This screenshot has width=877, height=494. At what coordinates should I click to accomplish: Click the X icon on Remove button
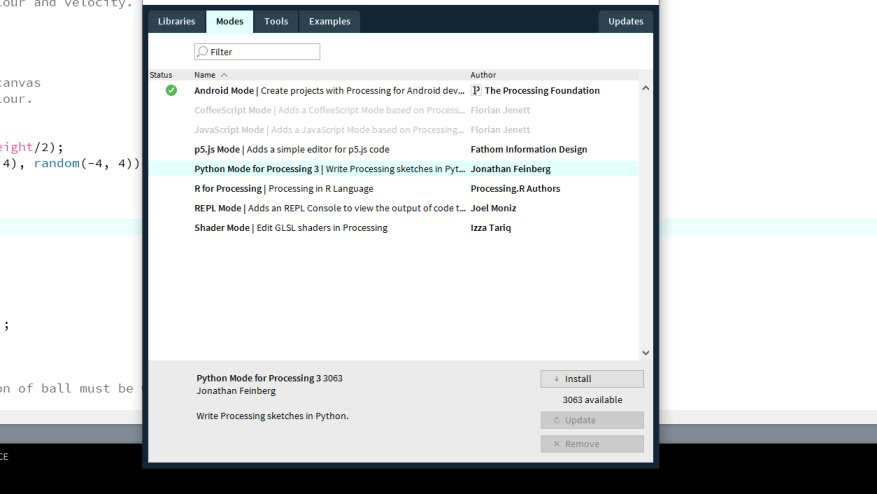pyautogui.click(x=556, y=444)
